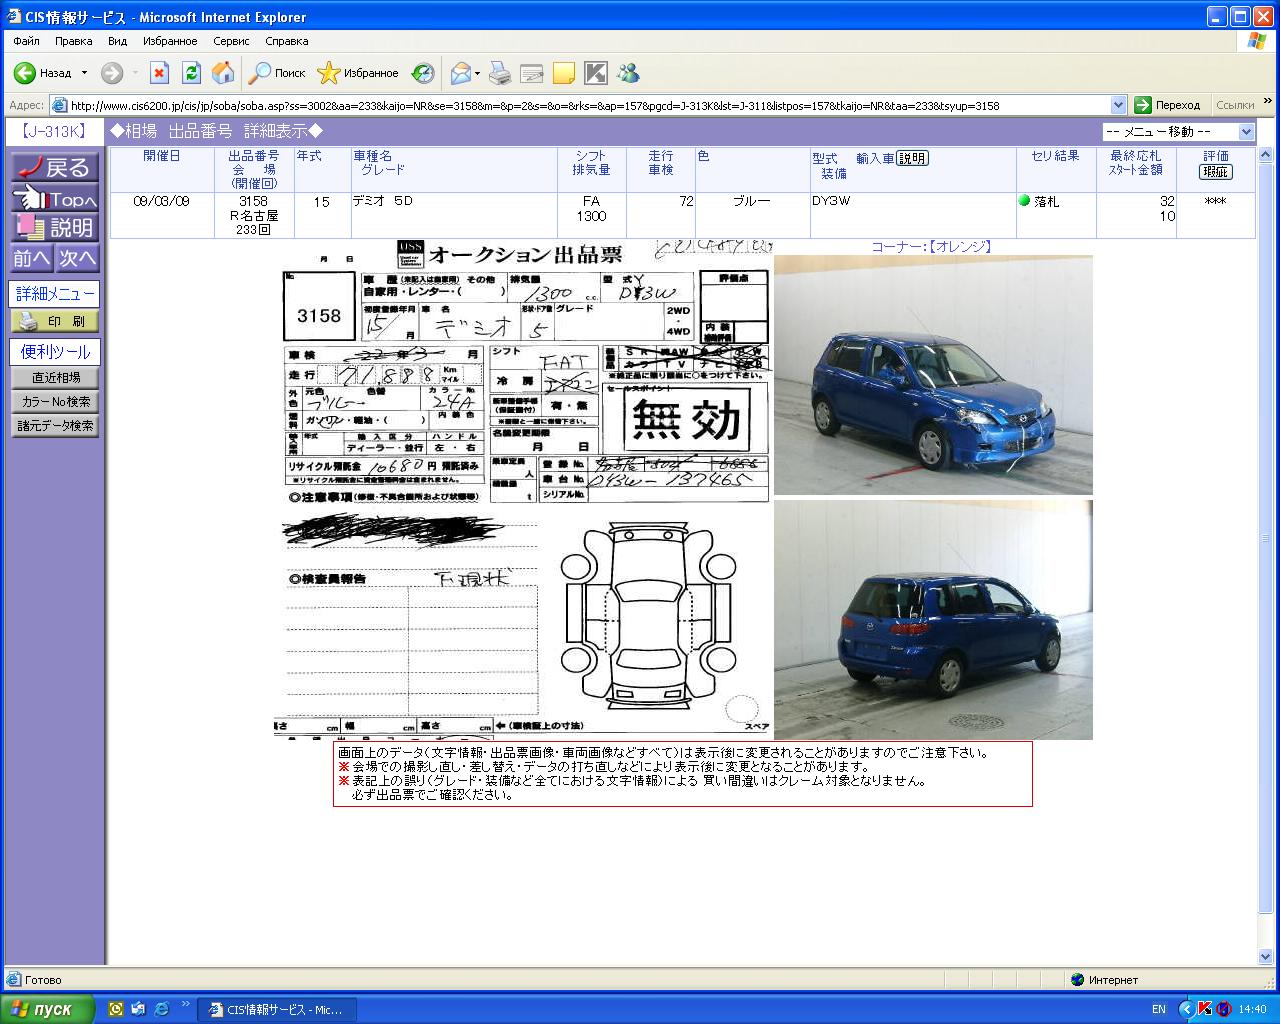Click the yellow note icon in toolbar
Image resolution: width=1280 pixels, height=1024 pixels.
564,73
